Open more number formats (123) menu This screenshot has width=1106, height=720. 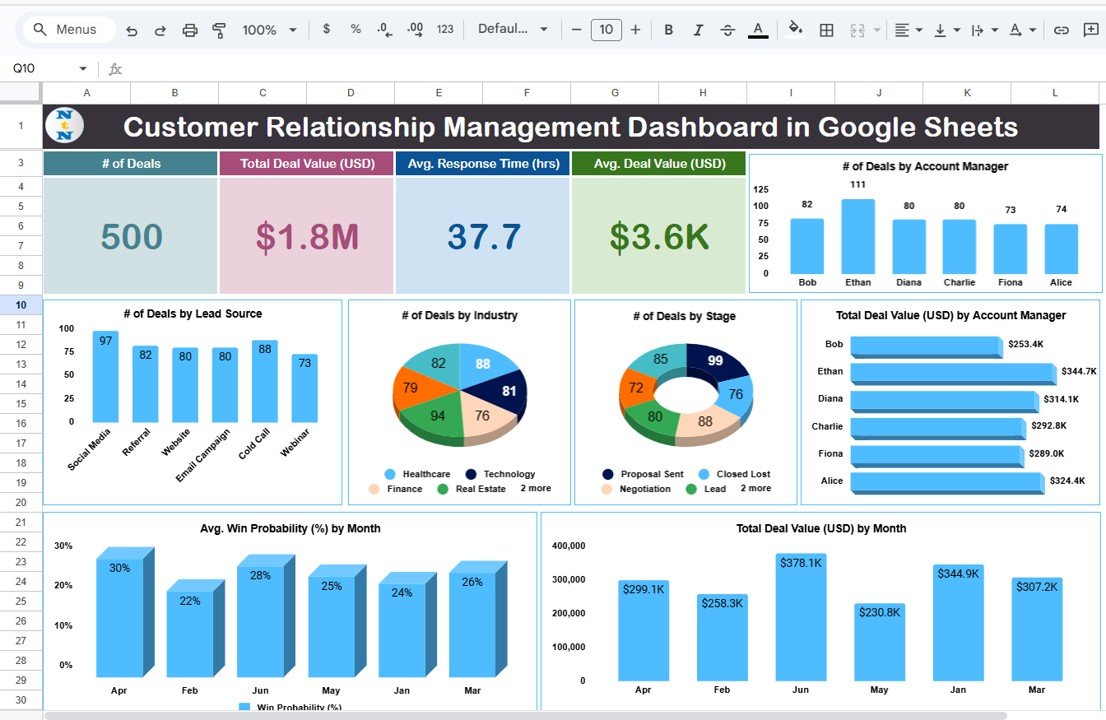point(446,30)
